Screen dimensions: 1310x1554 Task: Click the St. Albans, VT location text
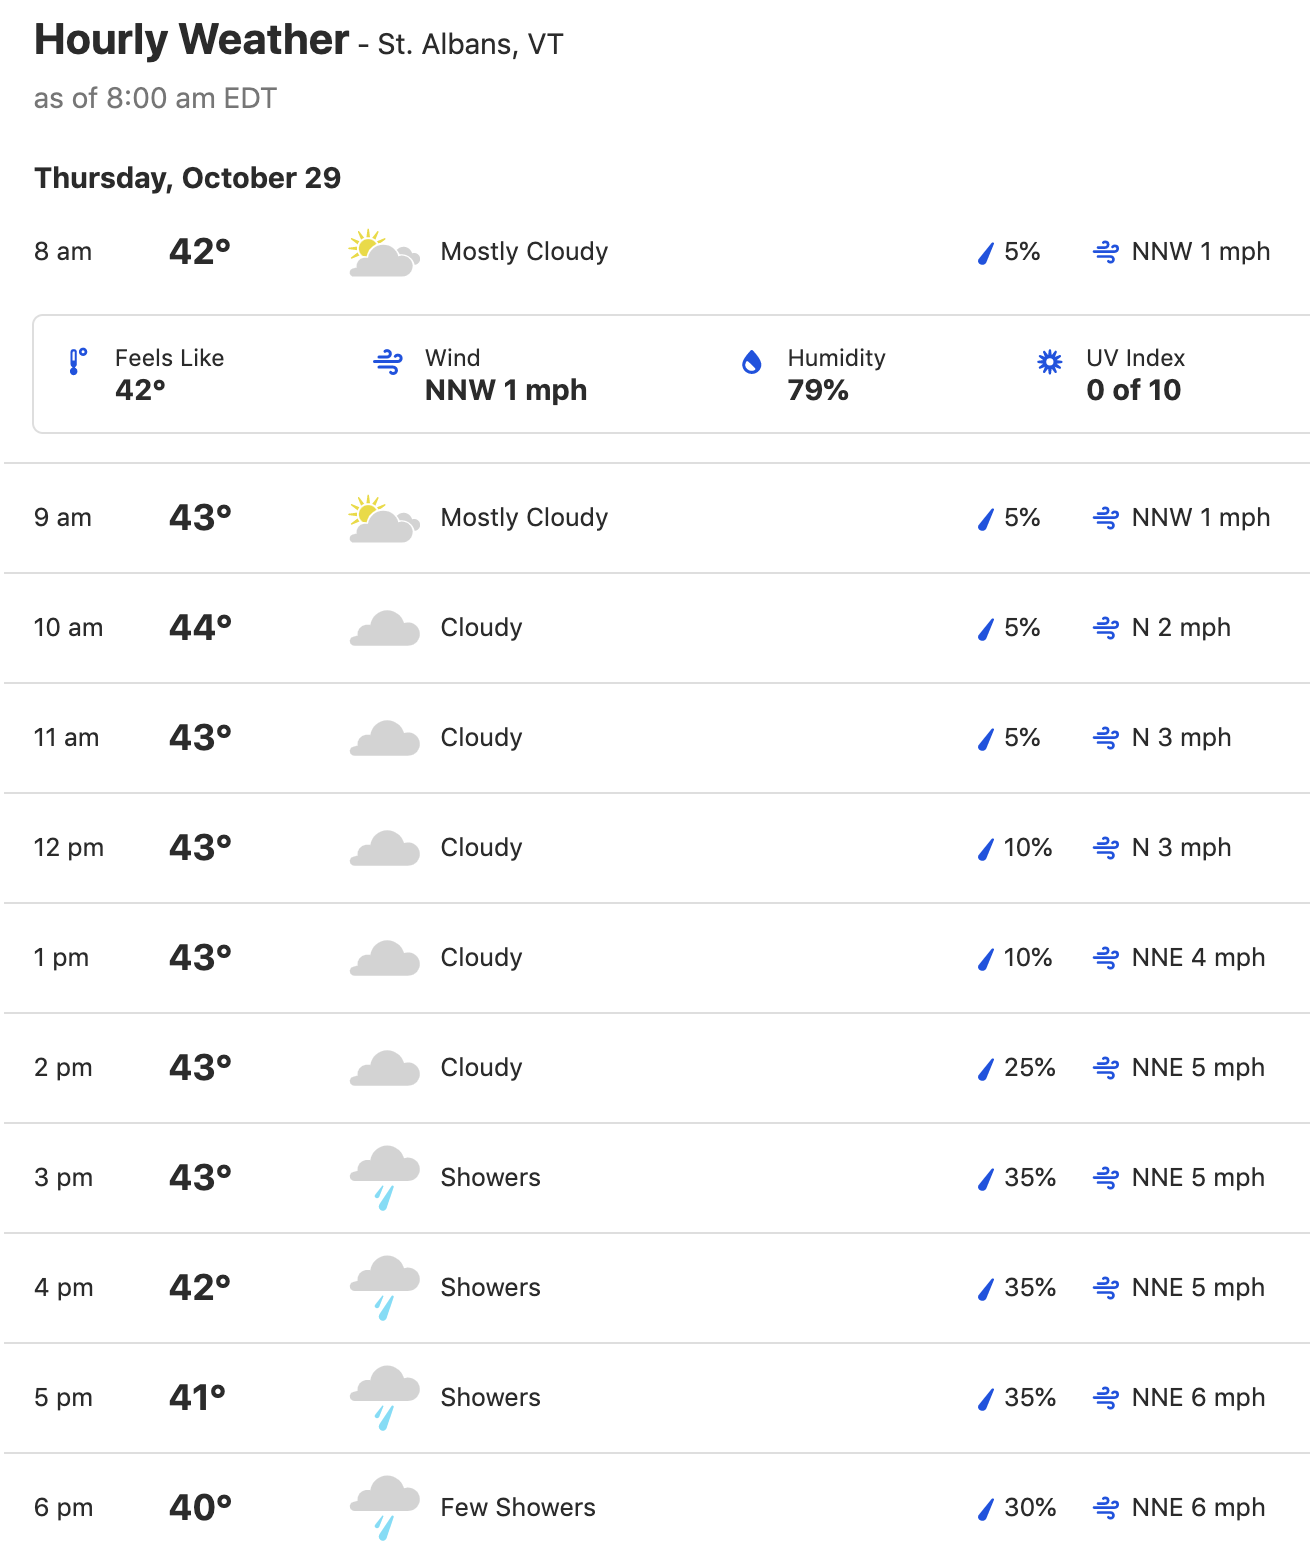point(471,45)
